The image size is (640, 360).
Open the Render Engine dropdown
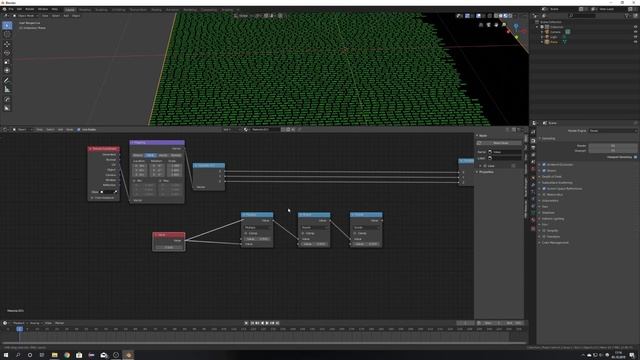[613, 131]
